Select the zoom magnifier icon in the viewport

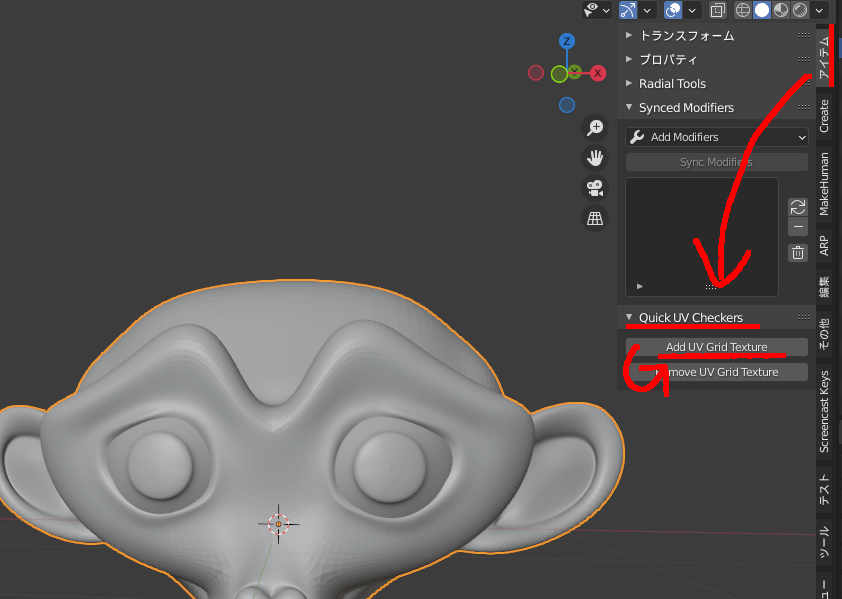point(595,128)
